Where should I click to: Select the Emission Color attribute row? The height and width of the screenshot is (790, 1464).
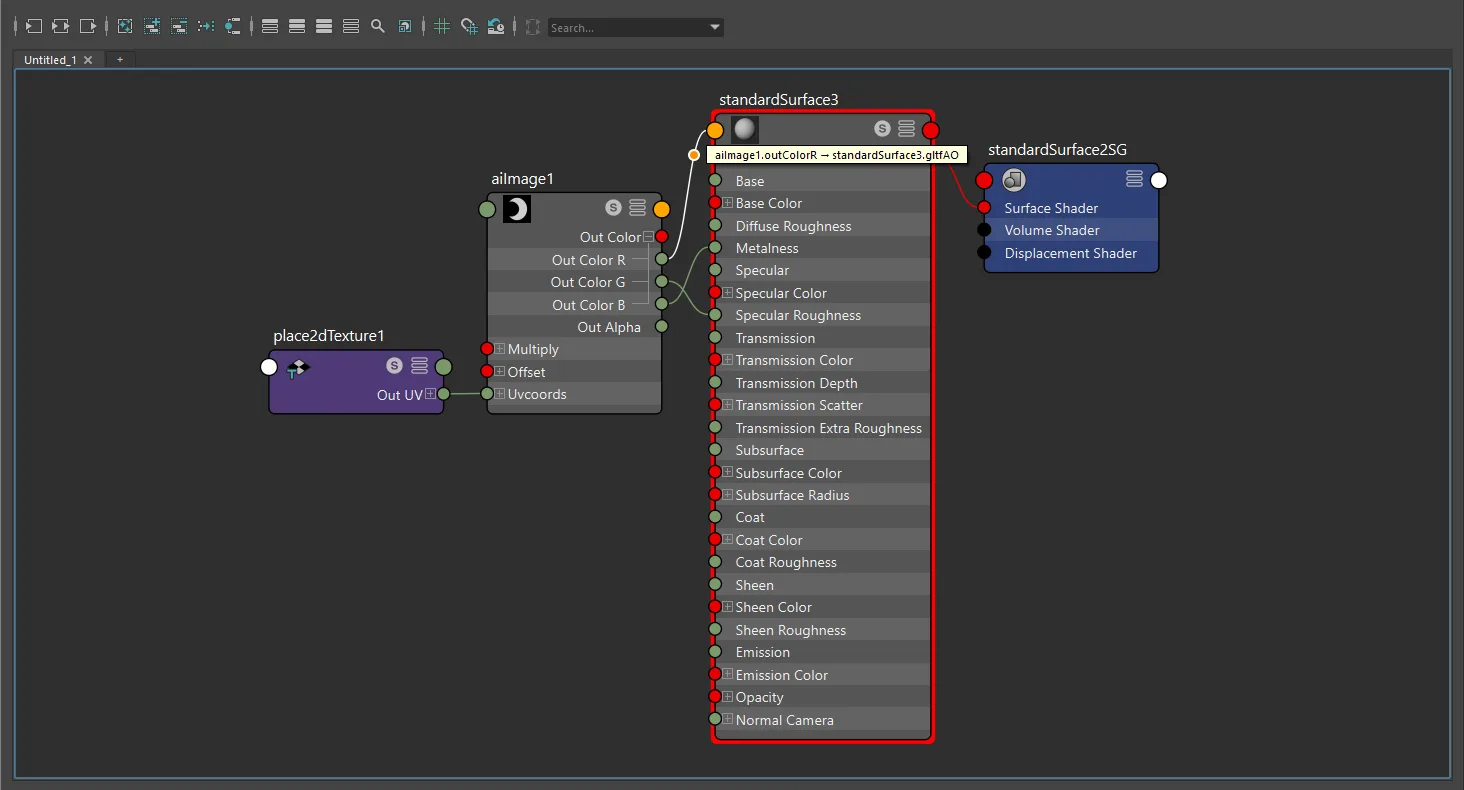point(823,675)
